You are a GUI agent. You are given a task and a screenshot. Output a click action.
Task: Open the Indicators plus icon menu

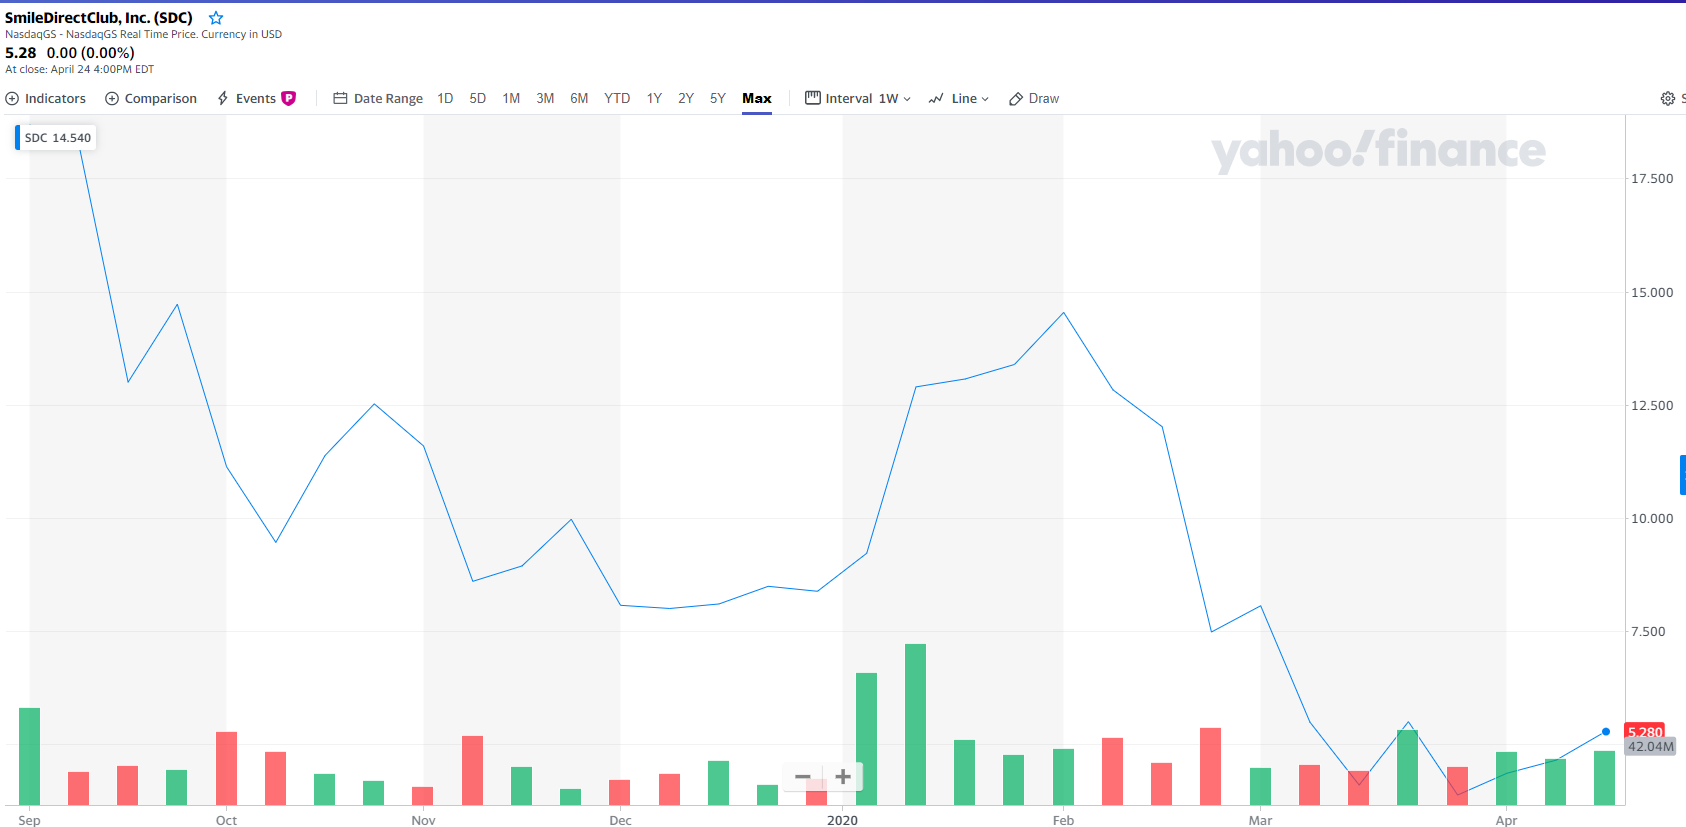[13, 99]
